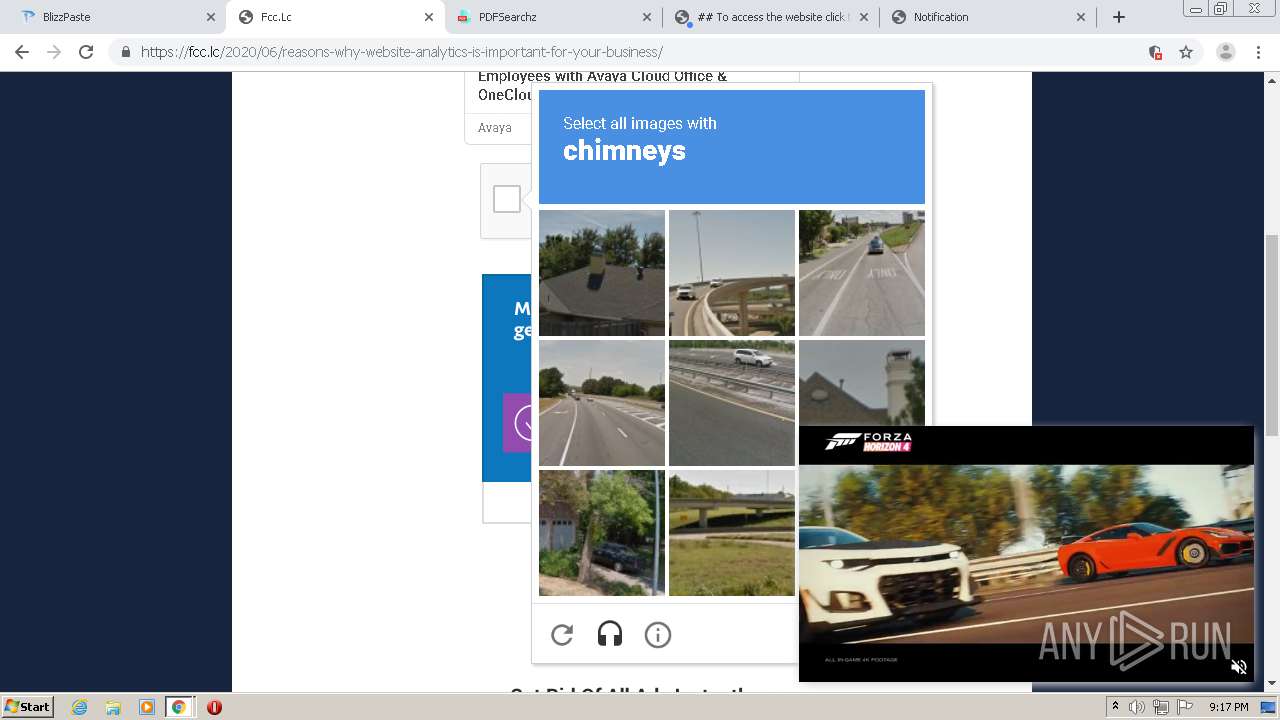The image size is (1280, 720).
Task: Select the guardrail and white SUV tile
Action: pyautogui.click(x=732, y=403)
